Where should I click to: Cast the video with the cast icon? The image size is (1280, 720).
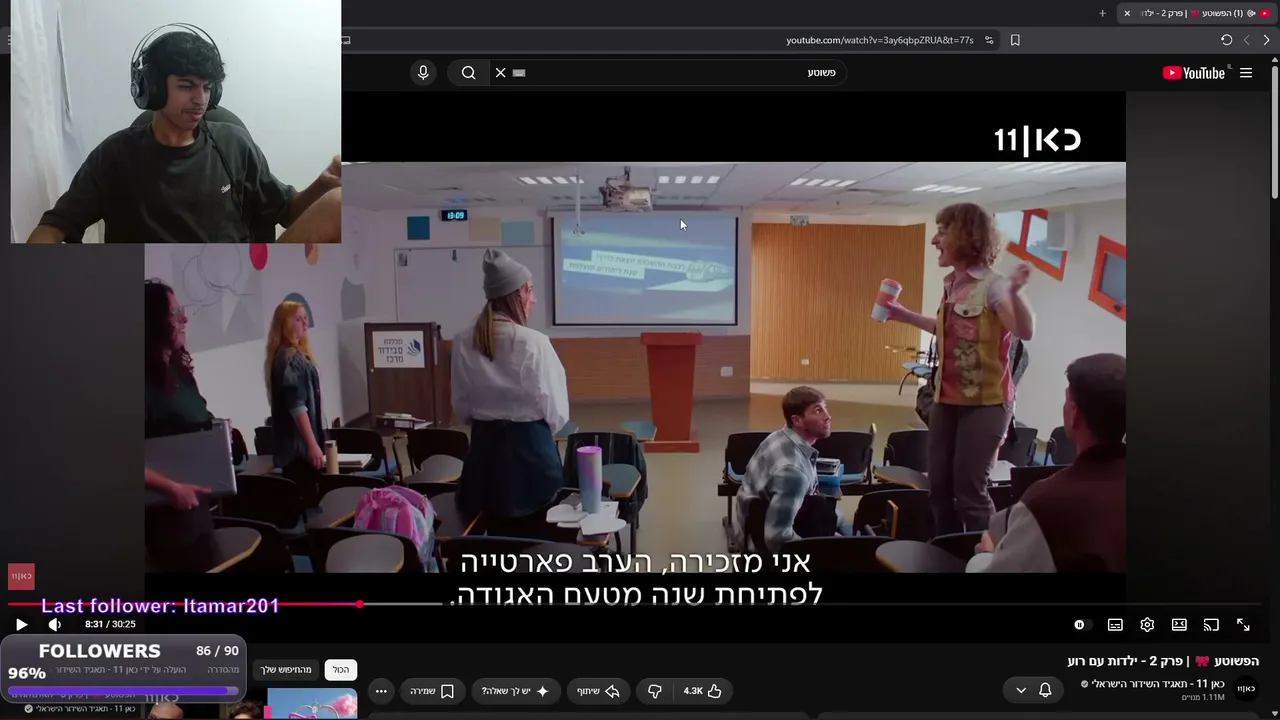coord(1211,625)
